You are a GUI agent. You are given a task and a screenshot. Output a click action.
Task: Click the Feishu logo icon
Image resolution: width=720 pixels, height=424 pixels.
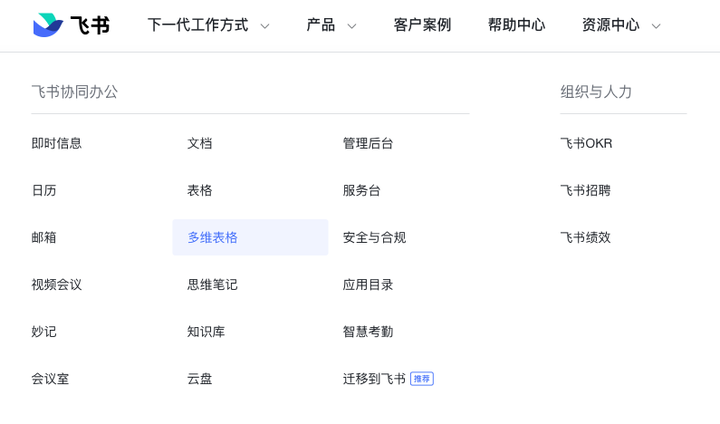pos(47,25)
